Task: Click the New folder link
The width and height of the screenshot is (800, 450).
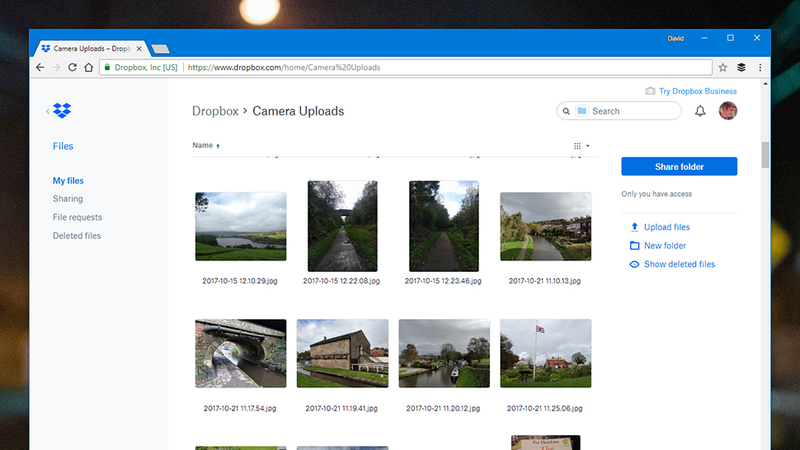Action: [x=665, y=245]
